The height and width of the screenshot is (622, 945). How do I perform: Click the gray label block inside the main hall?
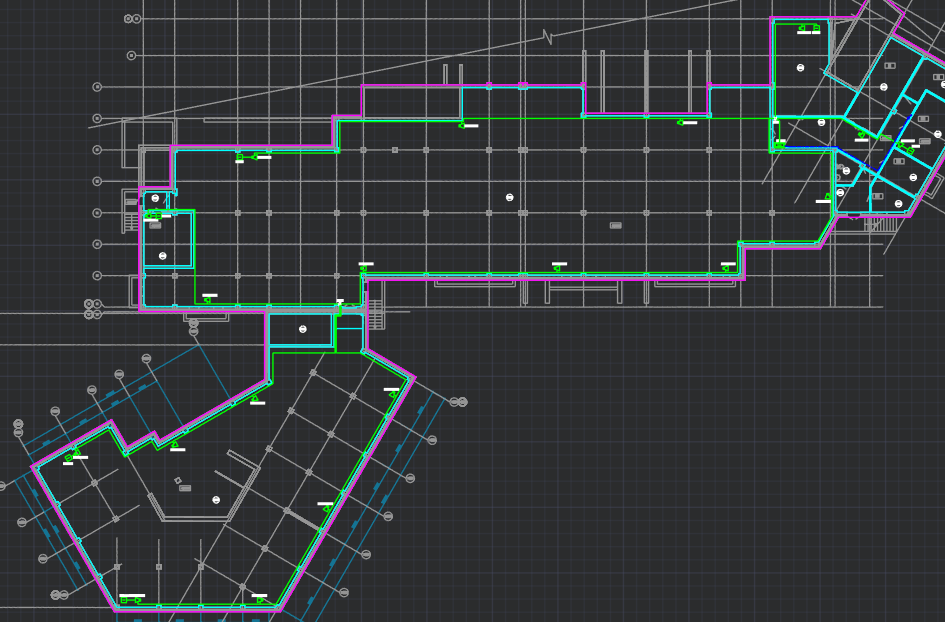pyautogui.click(x=615, y=225)
